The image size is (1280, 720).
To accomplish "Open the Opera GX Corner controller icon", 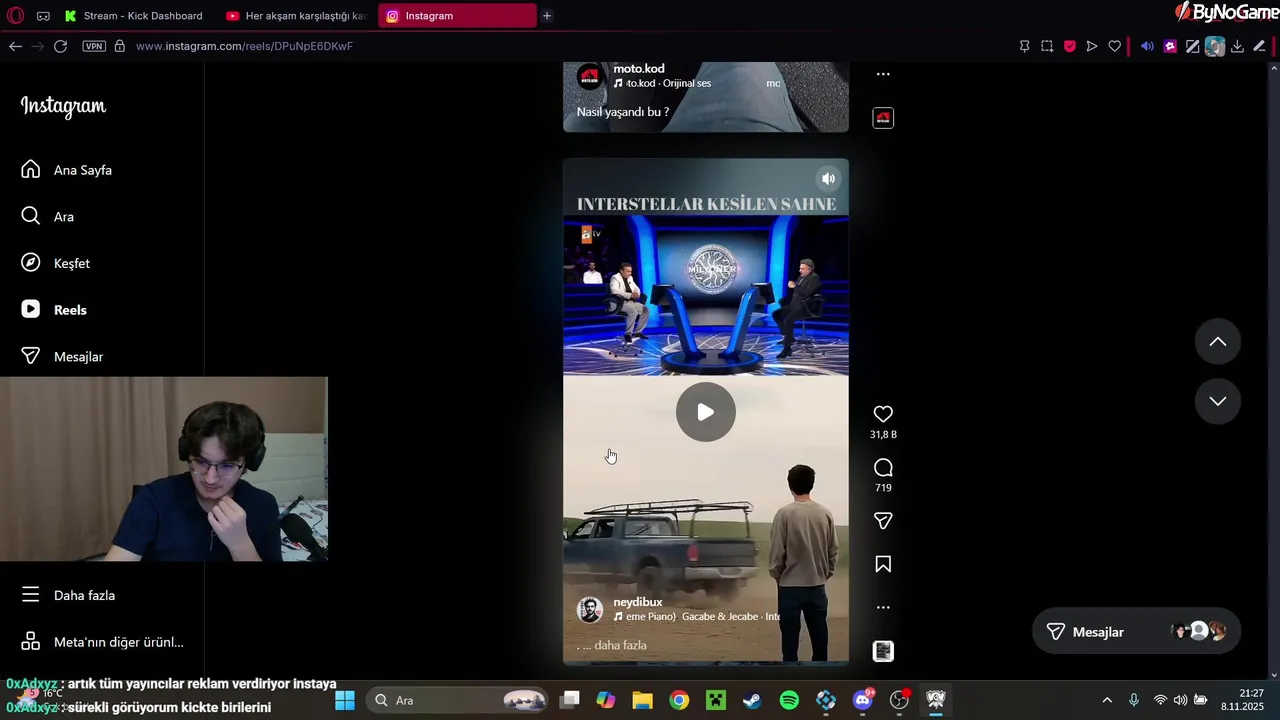I will 43,16.
